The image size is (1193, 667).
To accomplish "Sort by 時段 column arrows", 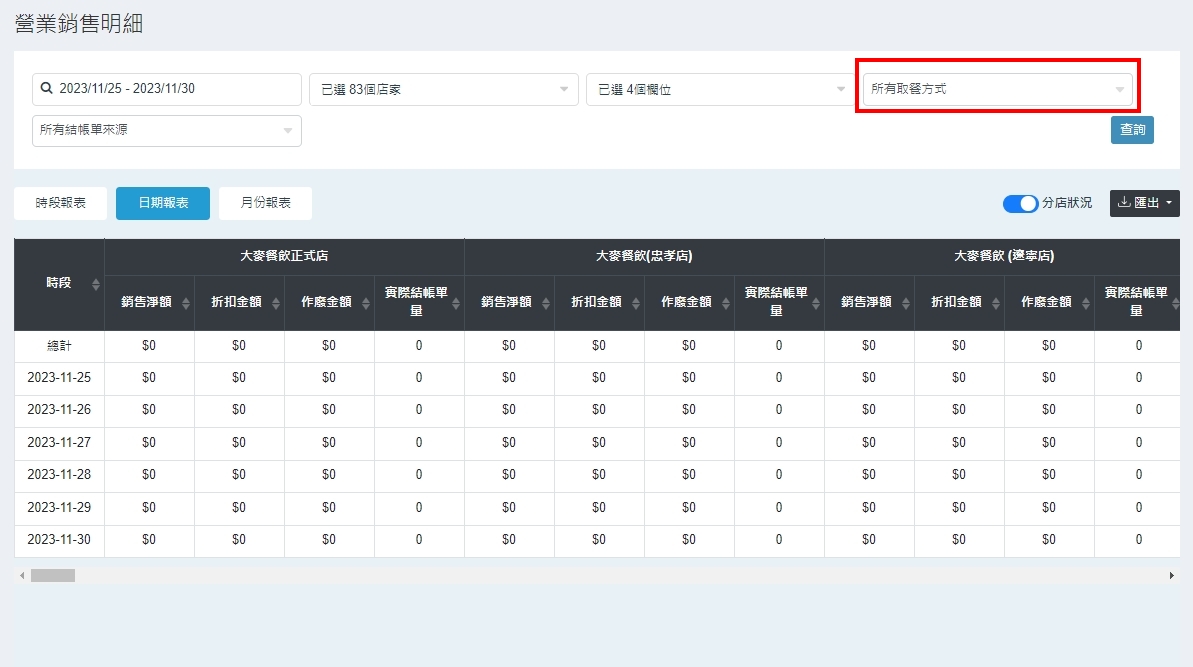I will click(x=96, y=285).
